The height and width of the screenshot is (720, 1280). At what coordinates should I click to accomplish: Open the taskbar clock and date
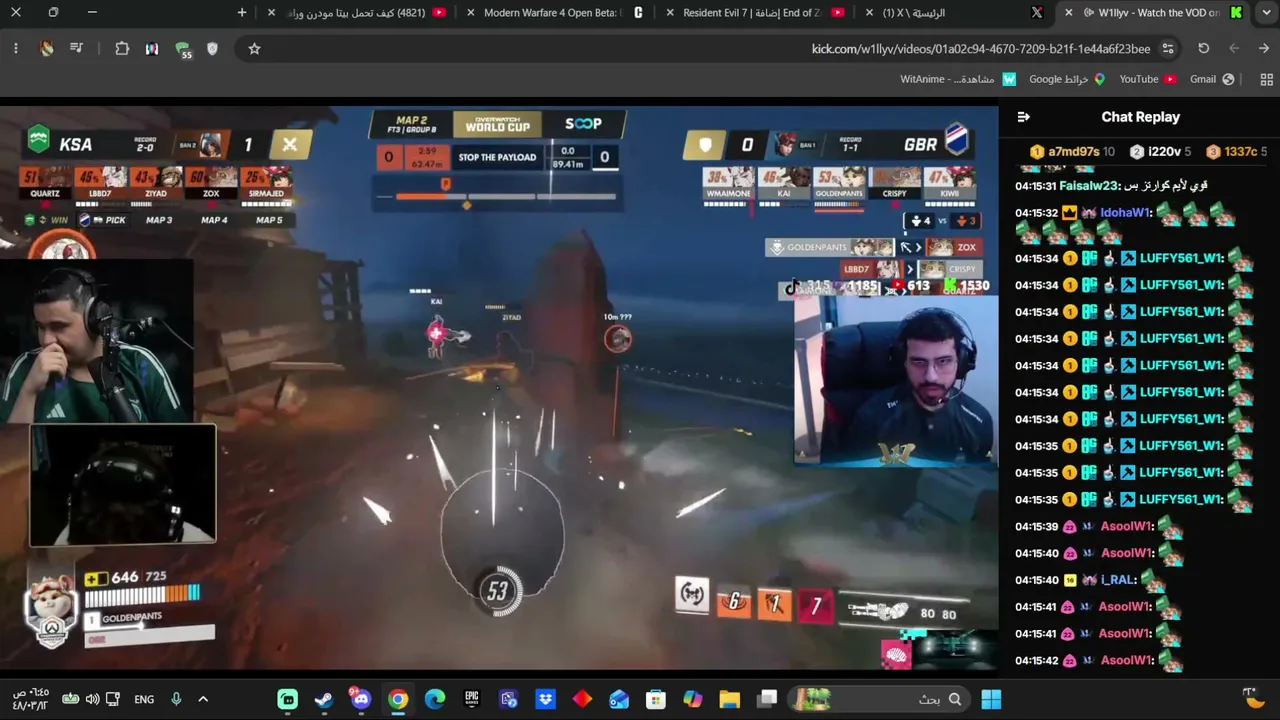click(30, 699)
